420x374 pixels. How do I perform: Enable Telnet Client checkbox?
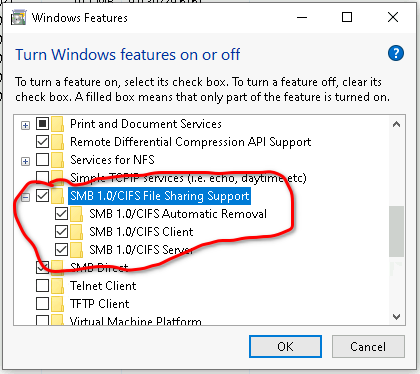coord(42,286)
